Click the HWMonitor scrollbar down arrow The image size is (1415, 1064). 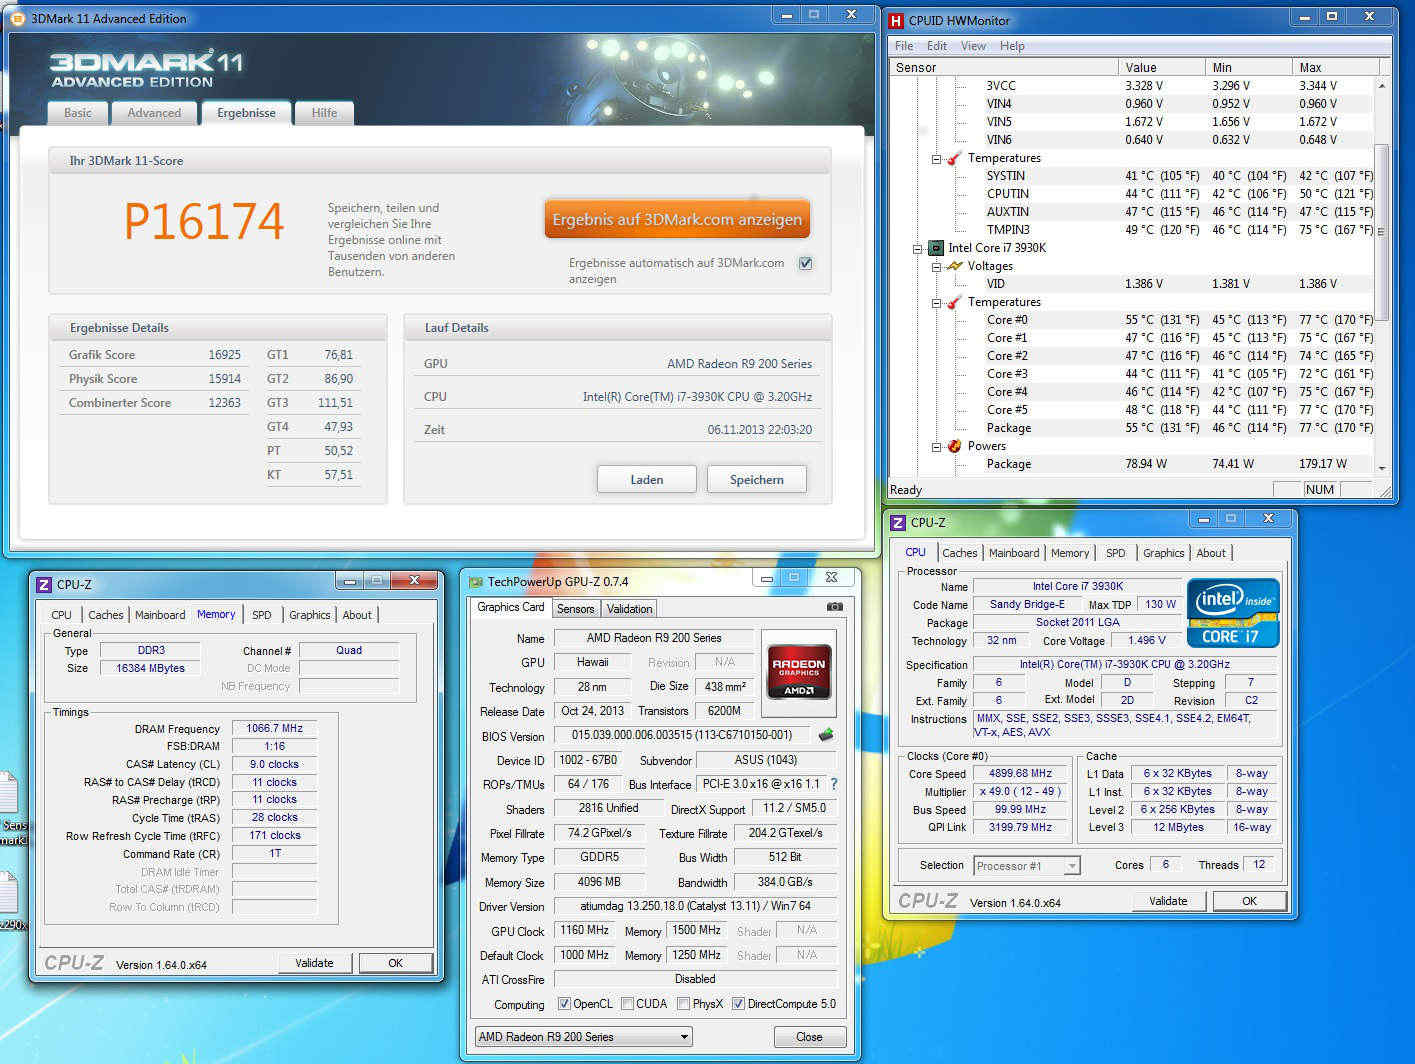point(1382,468)
